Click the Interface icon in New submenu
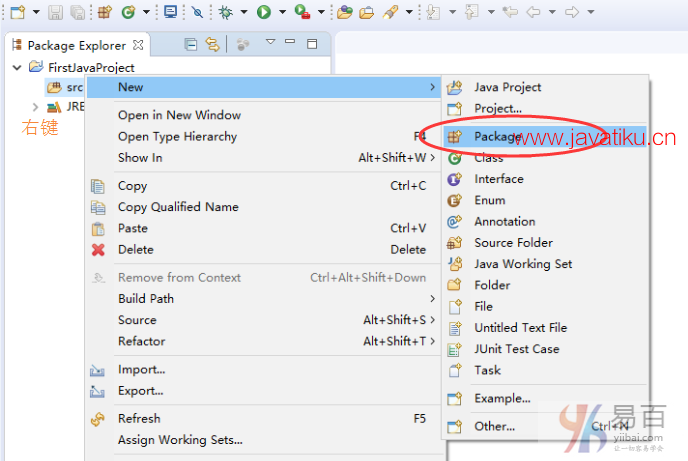 pos(455,179)
